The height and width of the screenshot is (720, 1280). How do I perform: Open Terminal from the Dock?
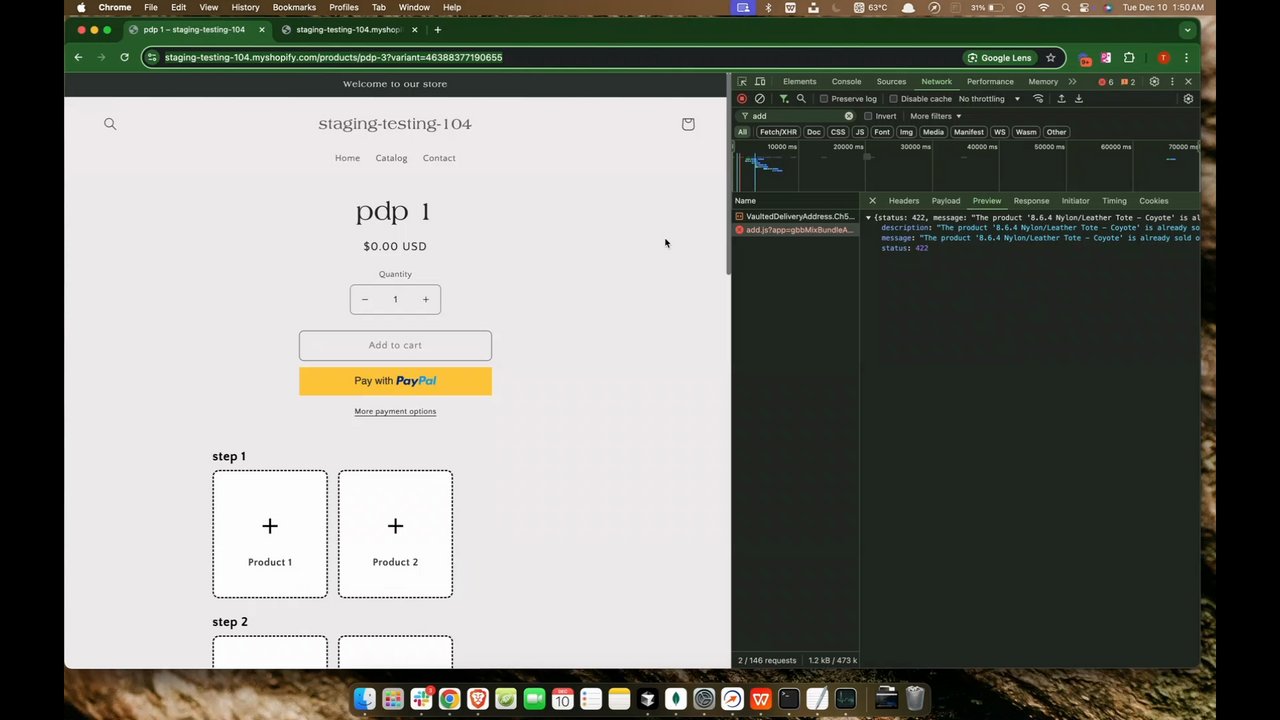(789, 699)
